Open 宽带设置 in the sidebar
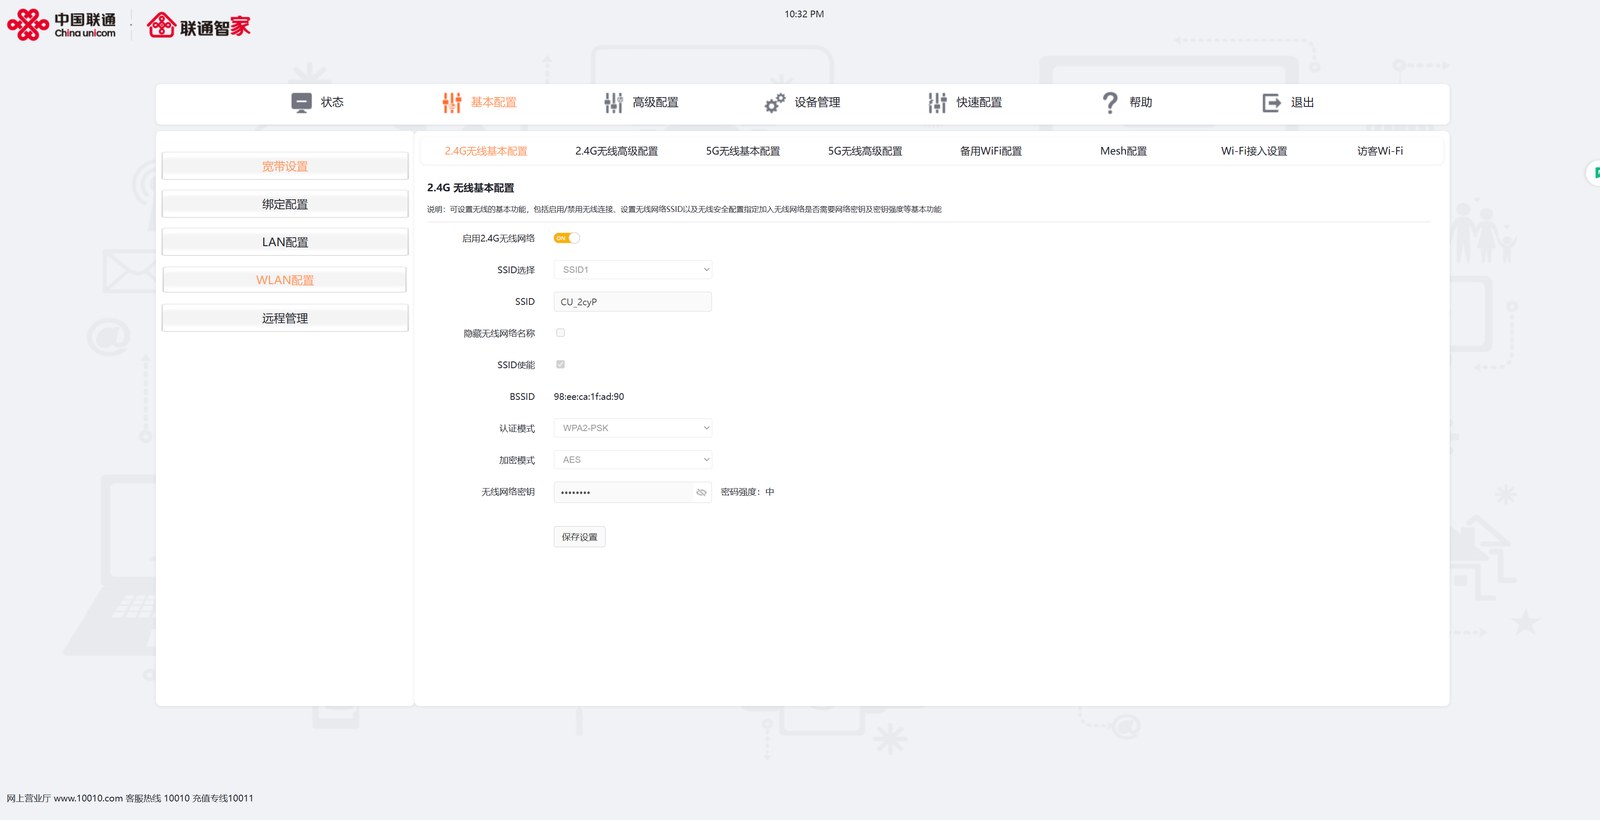The image size is (1600, 820). (285, 166)
